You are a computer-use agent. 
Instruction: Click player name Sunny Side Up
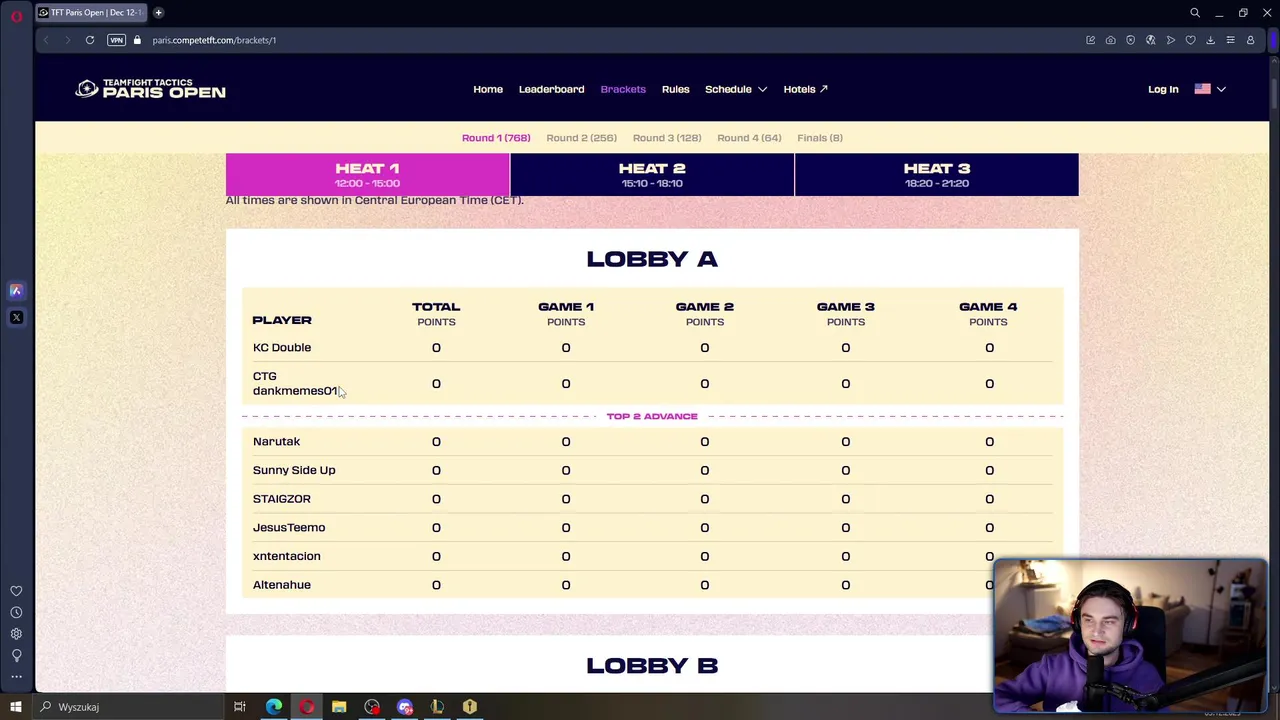pyautogui.click(x=294, y=470)
